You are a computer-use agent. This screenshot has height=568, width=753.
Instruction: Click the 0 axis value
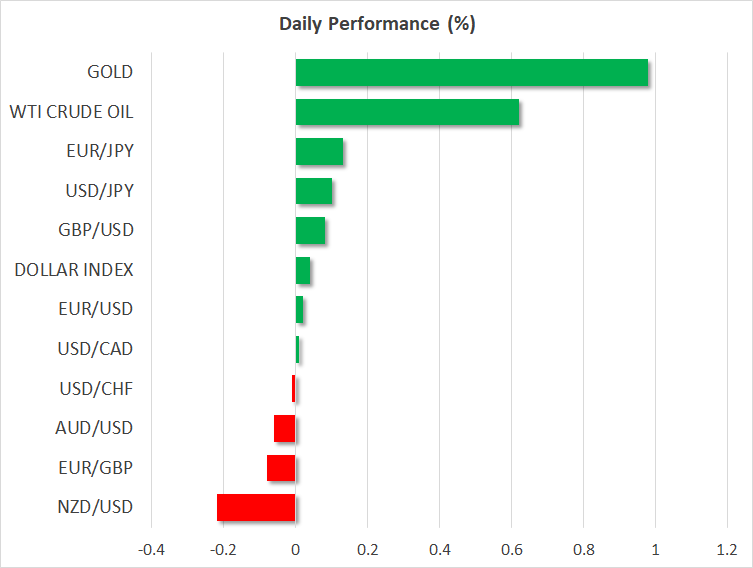pos(295,550)
